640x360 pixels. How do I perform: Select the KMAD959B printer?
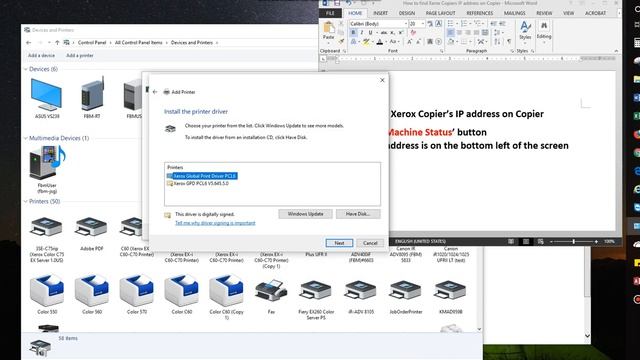[x=451, y=296]
